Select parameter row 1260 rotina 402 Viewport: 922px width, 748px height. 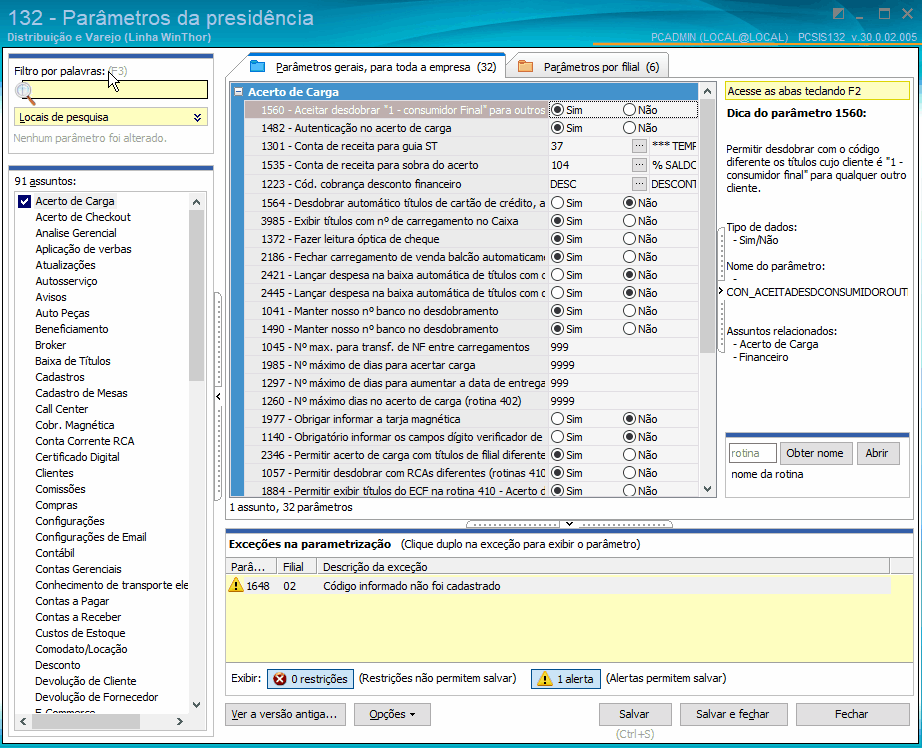click(x=472, y=401)
